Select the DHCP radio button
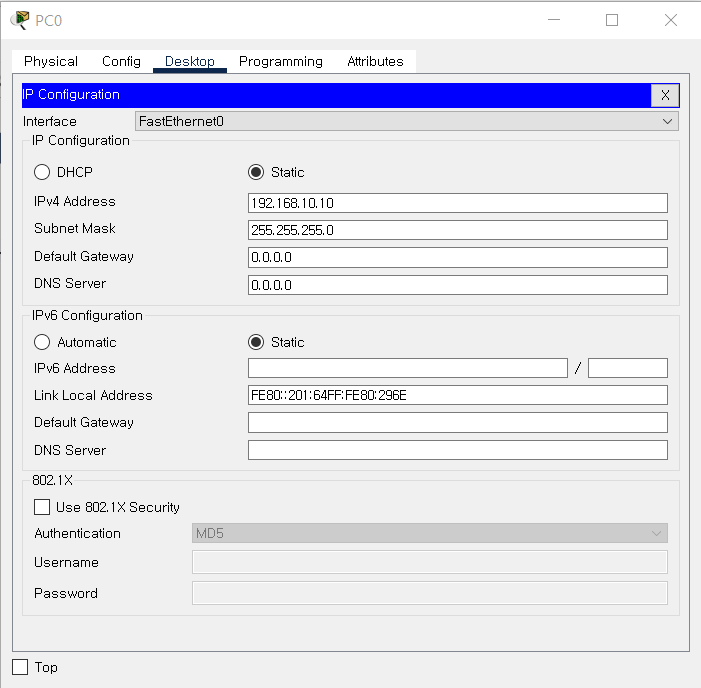701x688 pixels. point(42,172)
